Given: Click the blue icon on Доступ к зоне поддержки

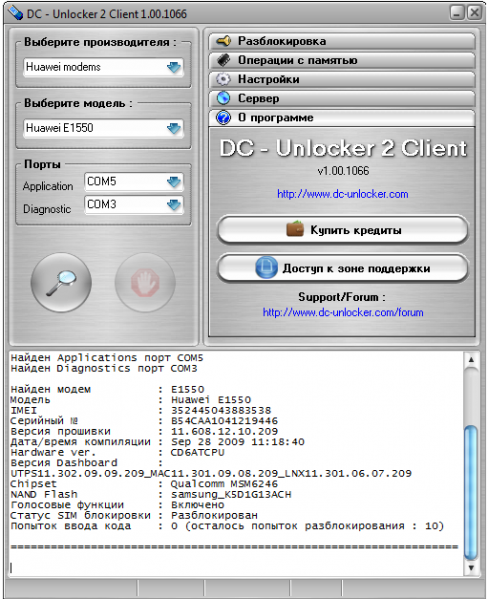Looking at the screenshot, I should [267, 267].
